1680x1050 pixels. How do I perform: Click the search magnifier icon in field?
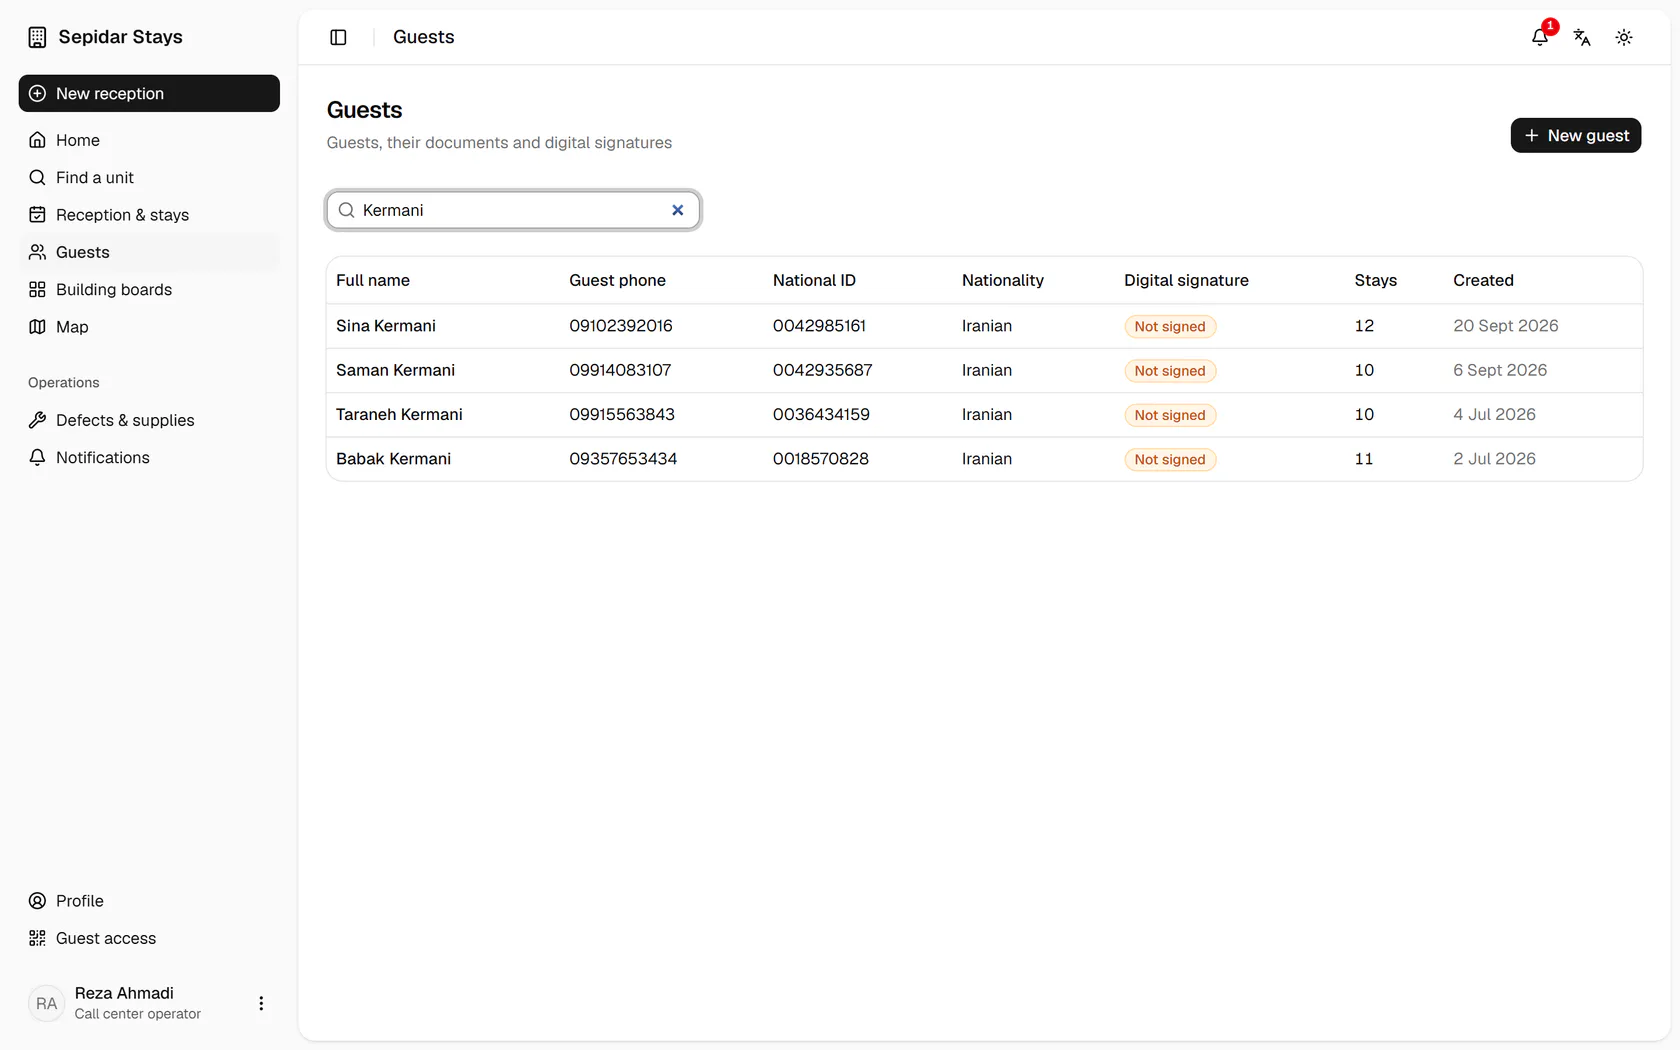click(x=347, y=210)
